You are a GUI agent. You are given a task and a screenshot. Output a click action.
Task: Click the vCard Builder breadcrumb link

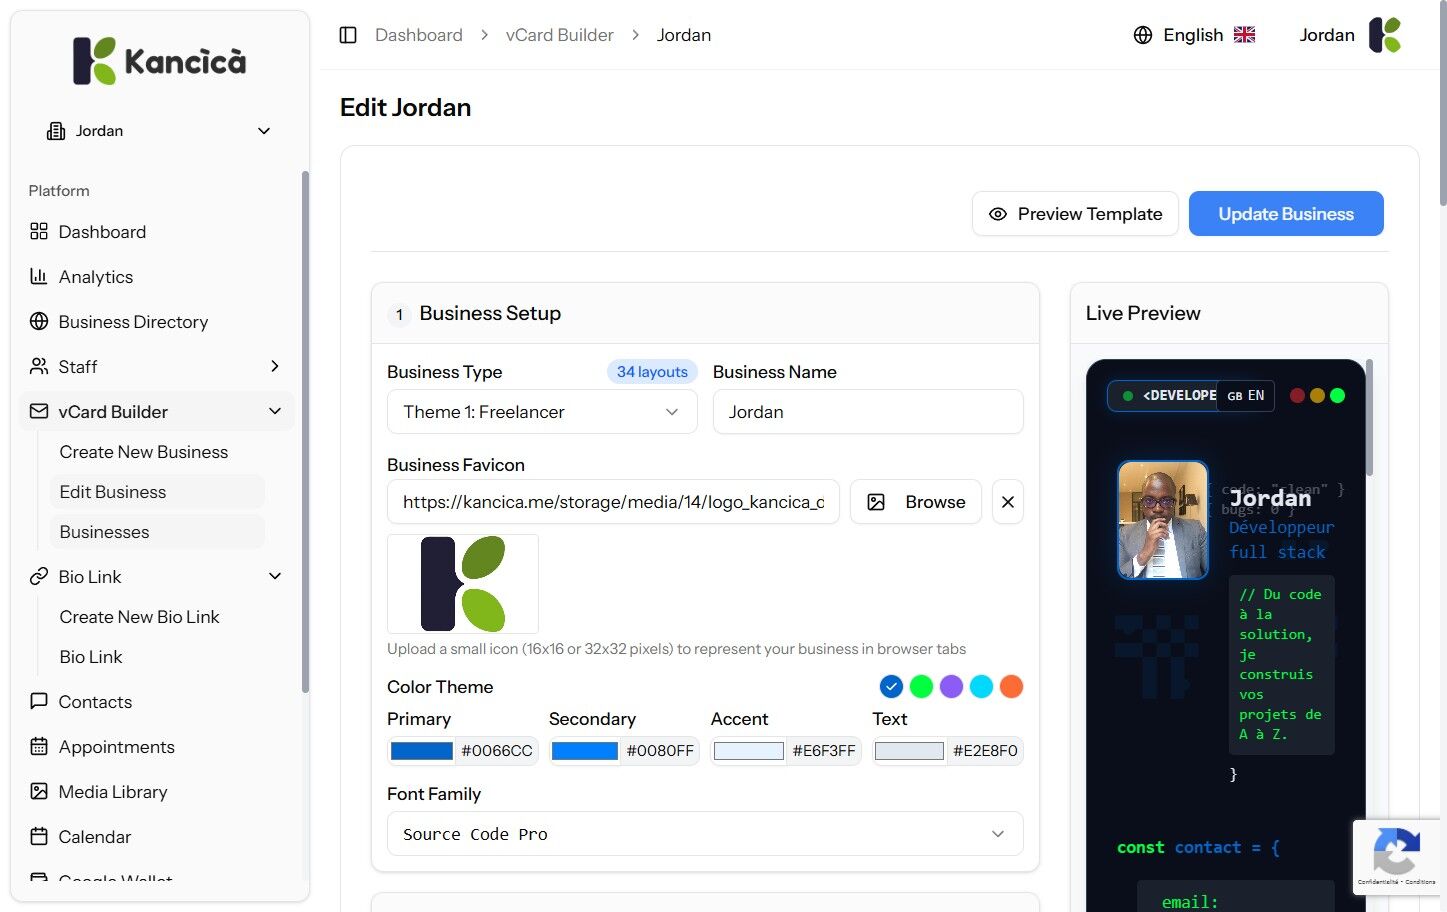click(x=560, y=35)
